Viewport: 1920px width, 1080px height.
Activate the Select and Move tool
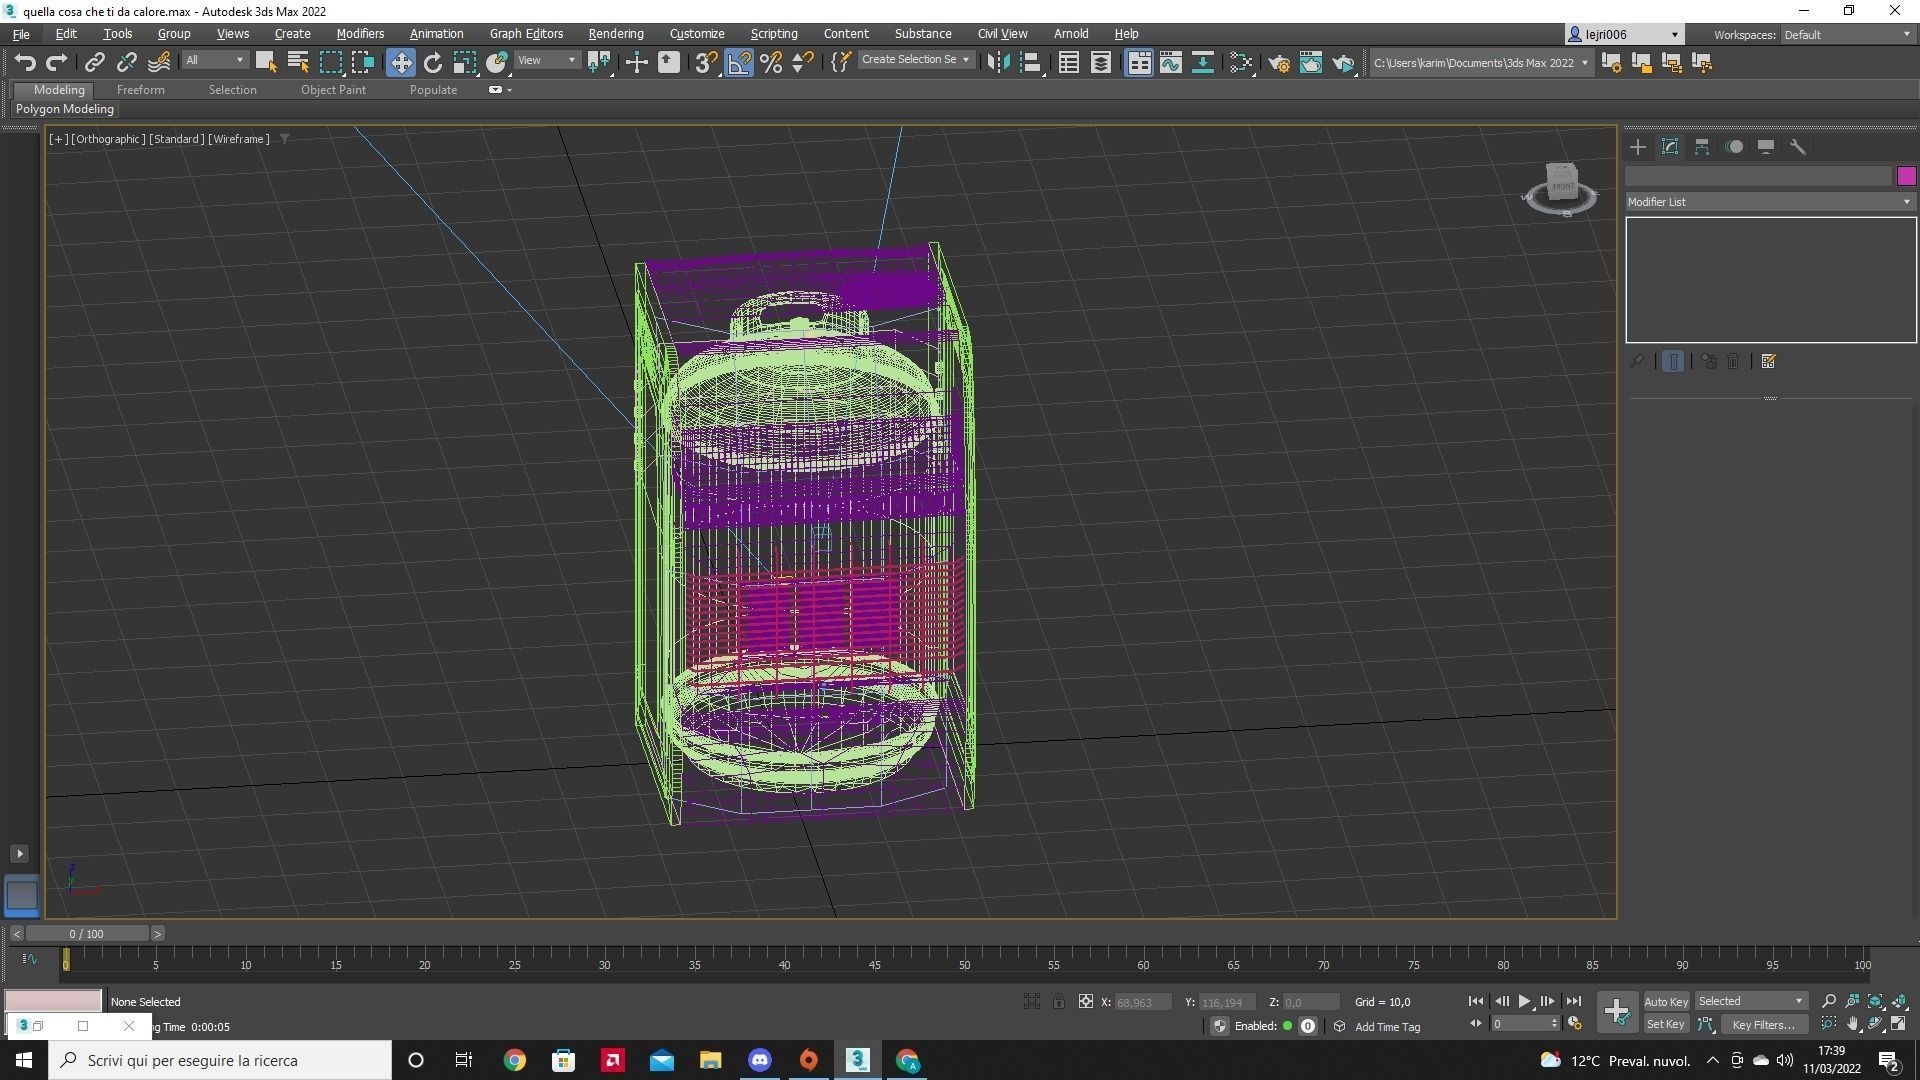tap(400, 63)
